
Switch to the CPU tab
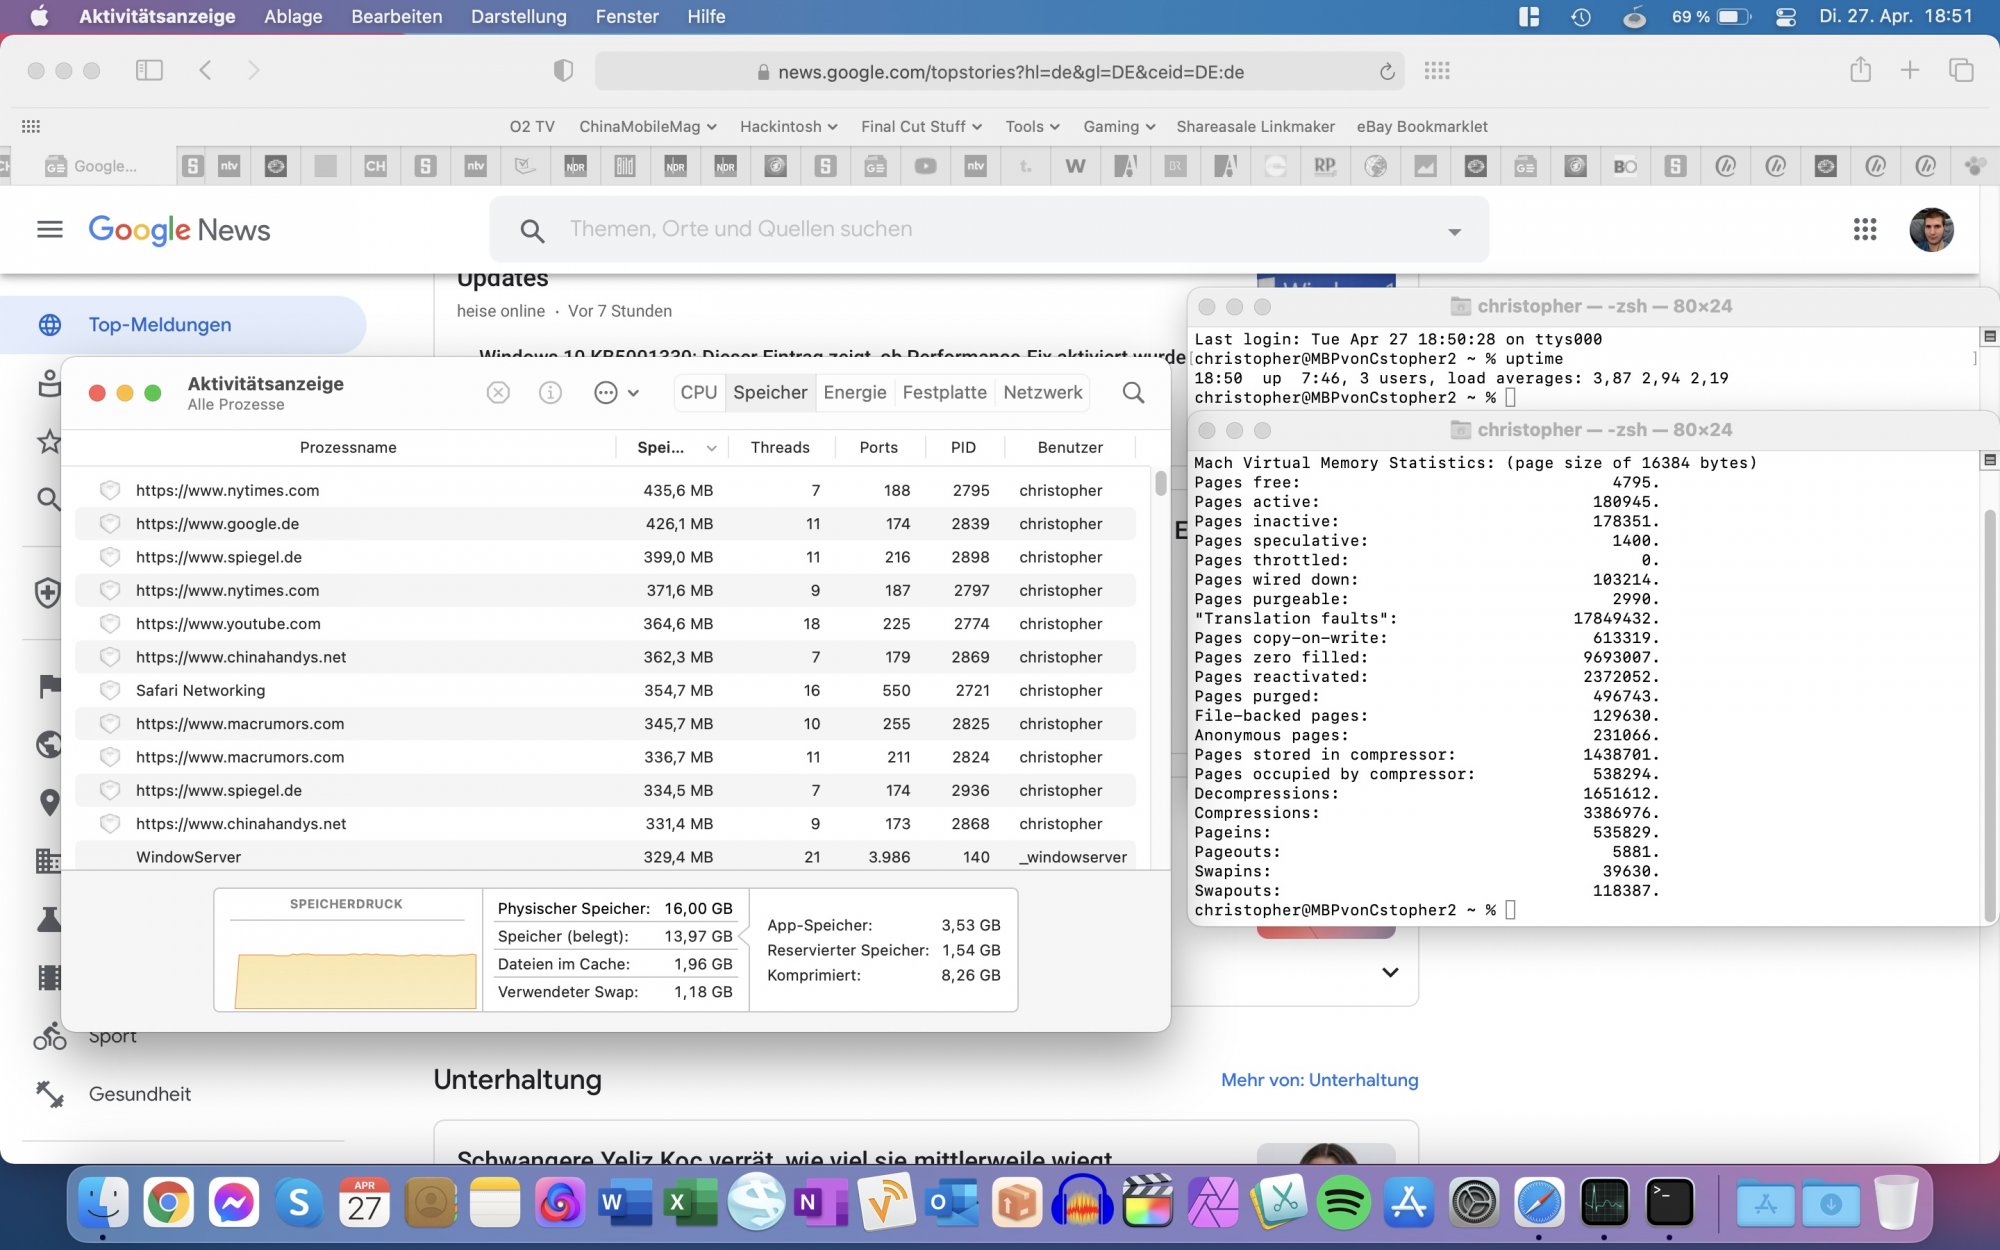tap(698, 393)
